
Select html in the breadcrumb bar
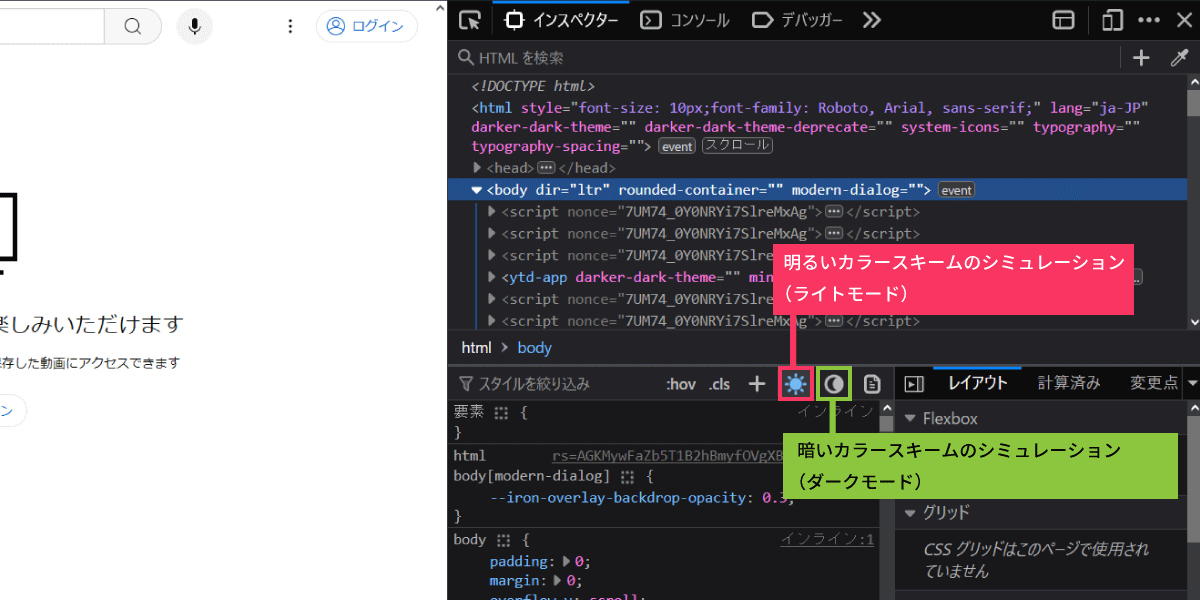point(476,348)
